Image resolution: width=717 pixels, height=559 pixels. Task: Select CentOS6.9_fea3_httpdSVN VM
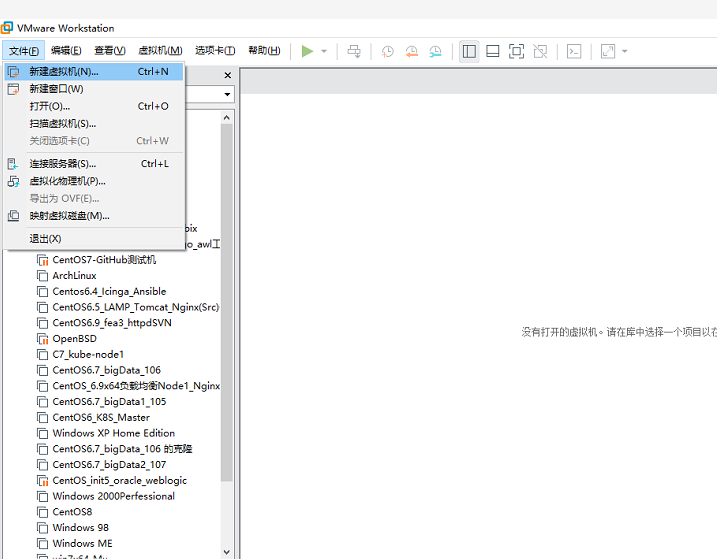click(x=112, y=323)
